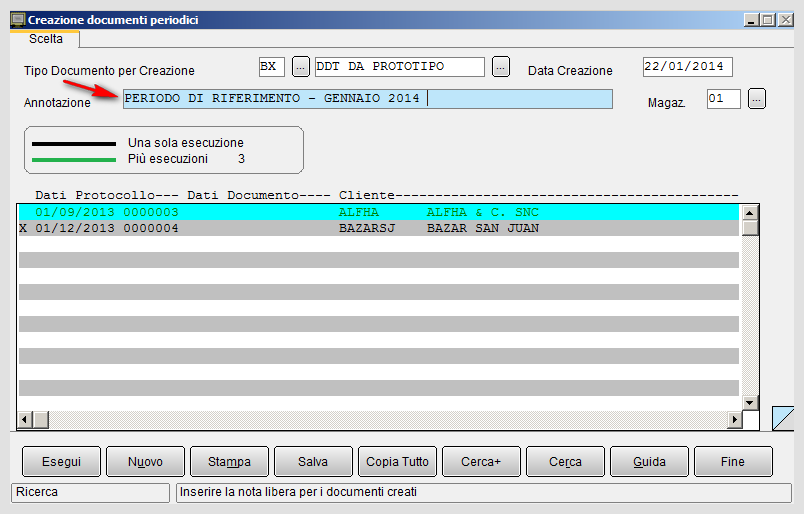
Task: Minimize the Creazione documenti periodici window
Action: [752, 20]
